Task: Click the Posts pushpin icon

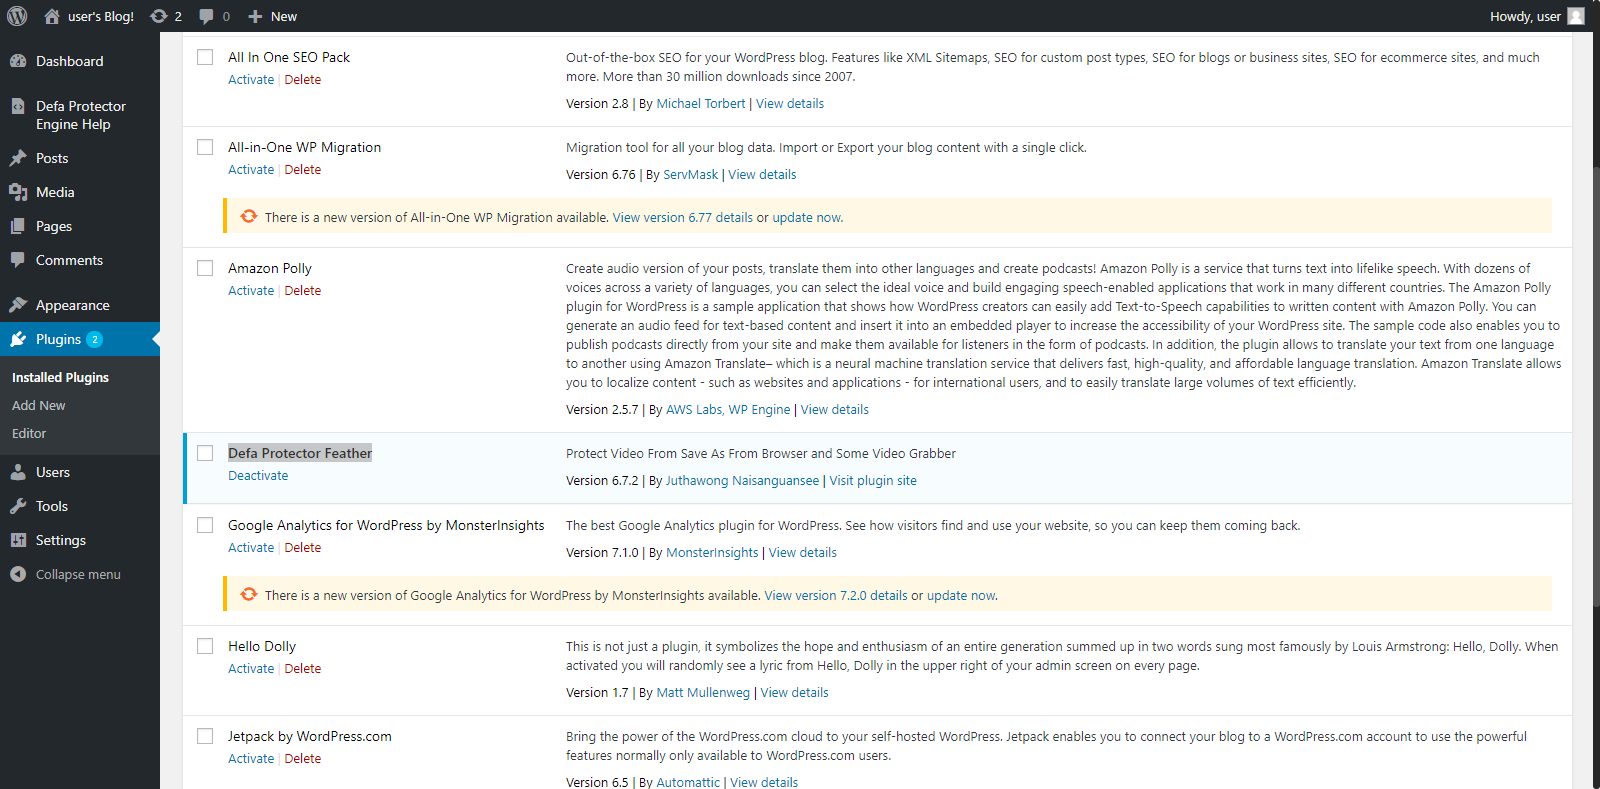Action: pos(18,158)
